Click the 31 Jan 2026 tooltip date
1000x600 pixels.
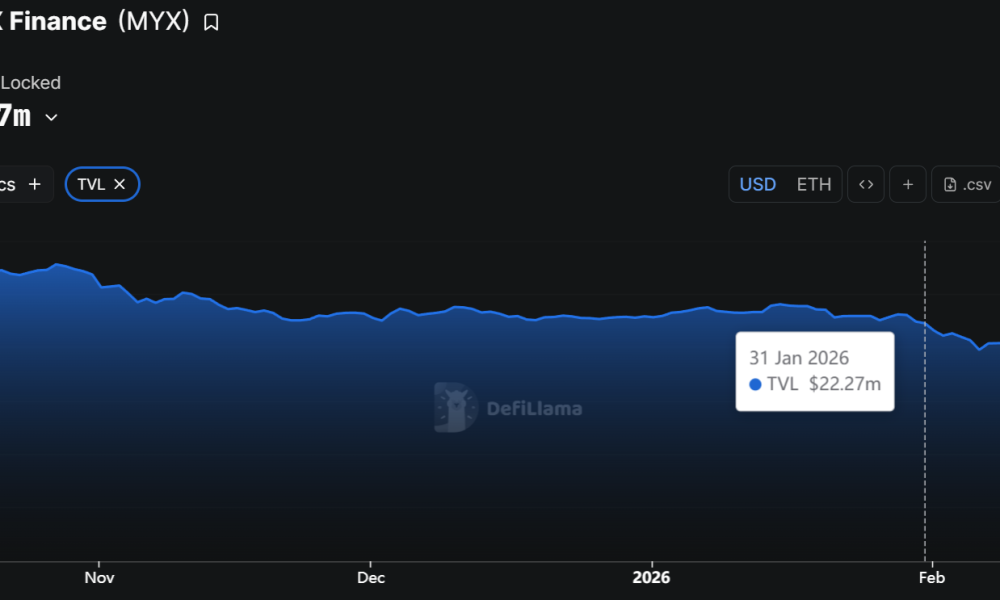798,358
